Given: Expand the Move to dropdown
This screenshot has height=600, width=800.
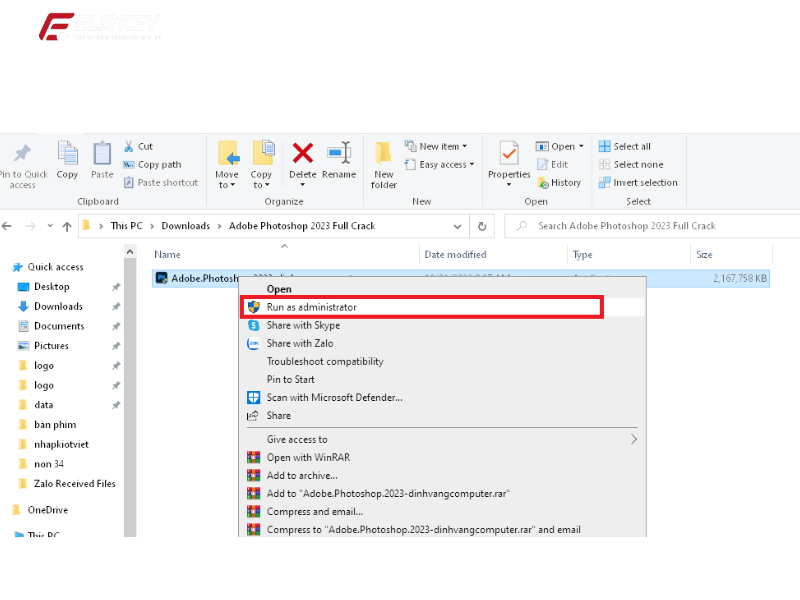Looking at the screenshot, I should click(x=227, y=184).
